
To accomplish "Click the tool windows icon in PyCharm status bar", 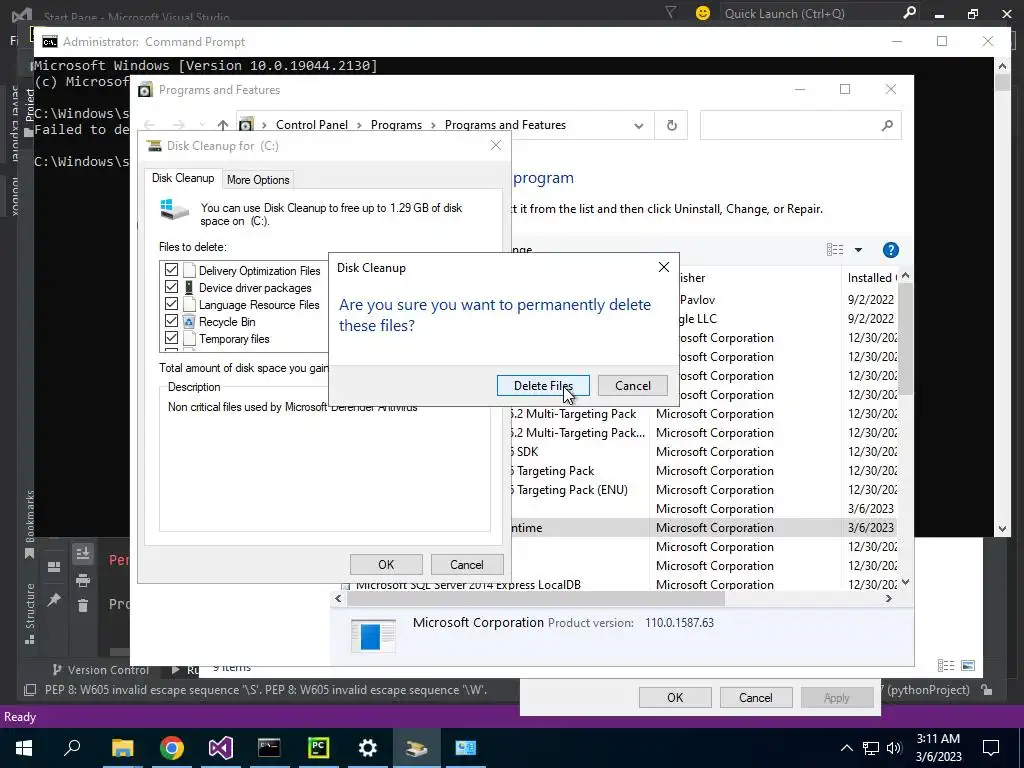I will [29, 690].
